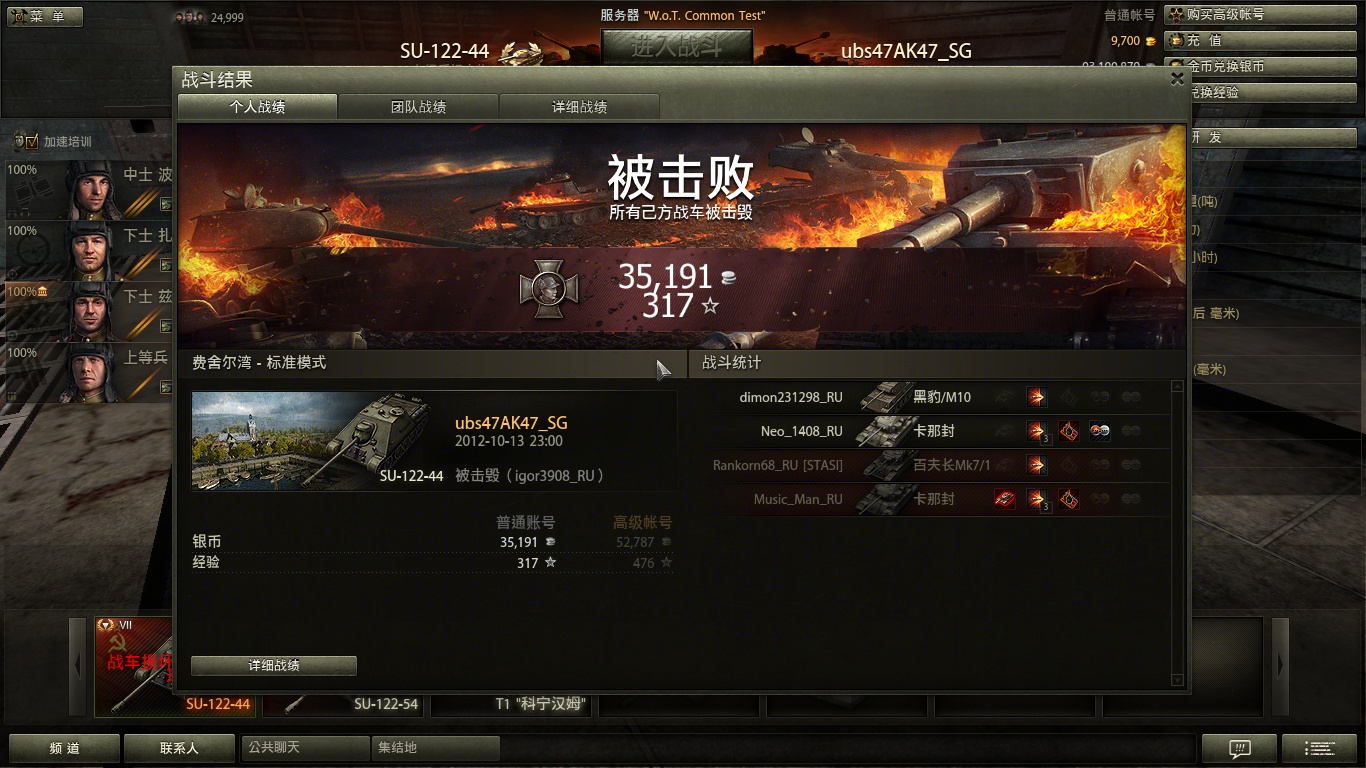Click the battle statistics scrollbar up arrow
Viewport: 1366px width, 768px height.
pos(1177,386)
